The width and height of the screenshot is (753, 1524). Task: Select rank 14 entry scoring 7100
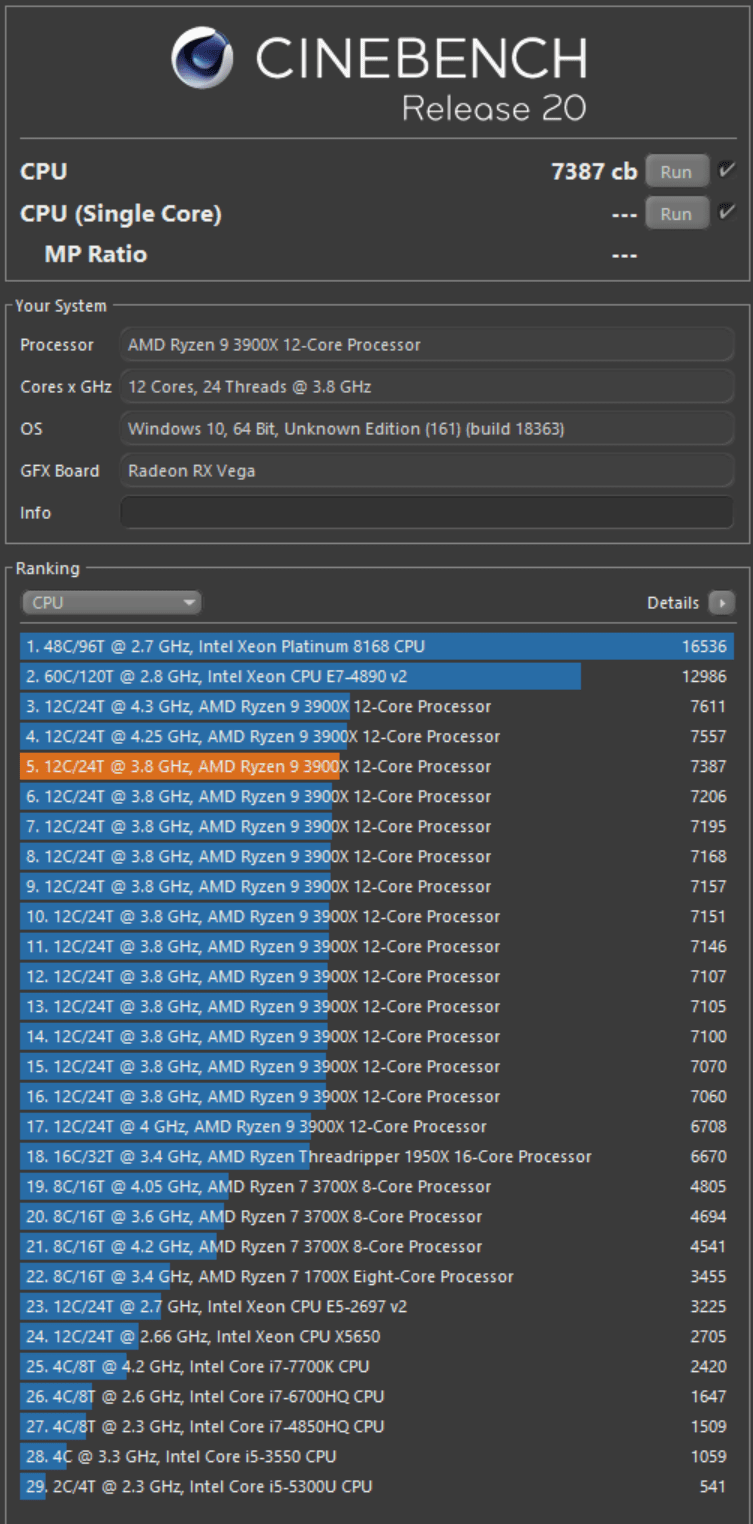(377, 1036)
